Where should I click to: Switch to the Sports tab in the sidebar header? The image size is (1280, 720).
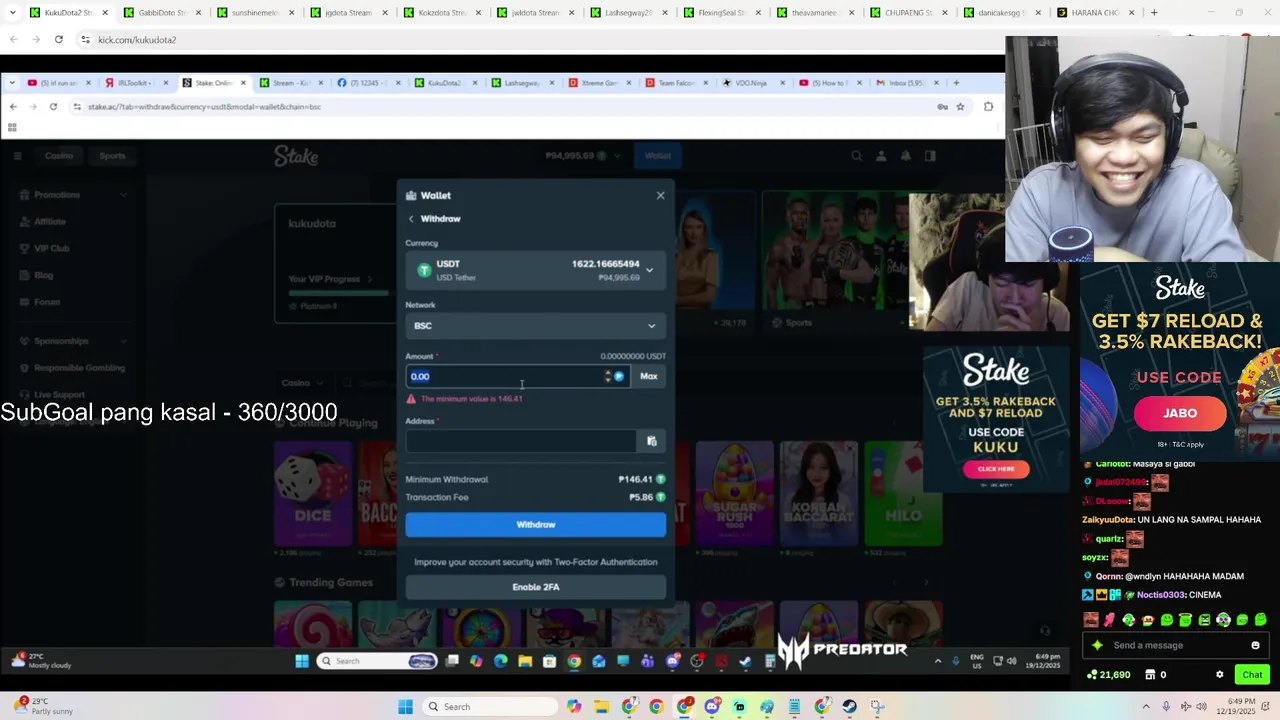(112, 156)
